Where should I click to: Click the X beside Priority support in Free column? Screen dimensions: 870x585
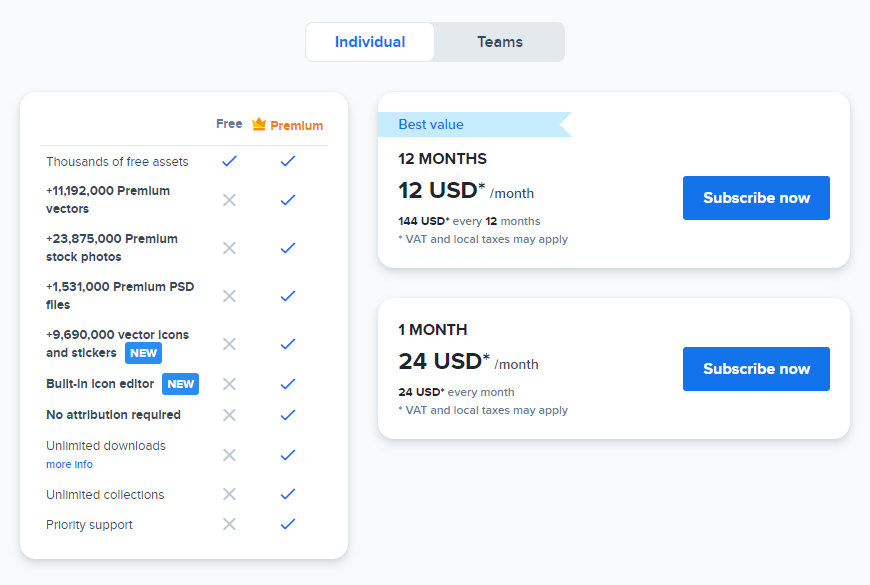pos(229,523)
